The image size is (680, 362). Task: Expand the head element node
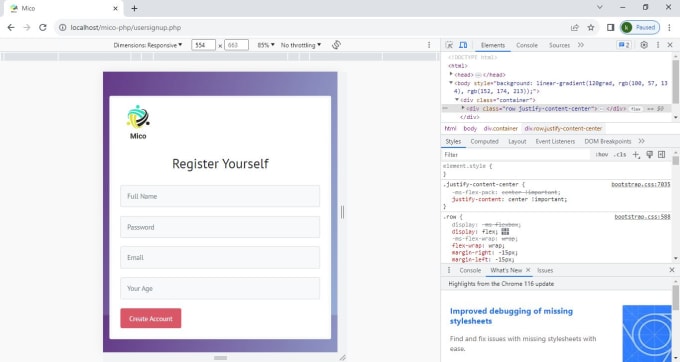point(451,74)
